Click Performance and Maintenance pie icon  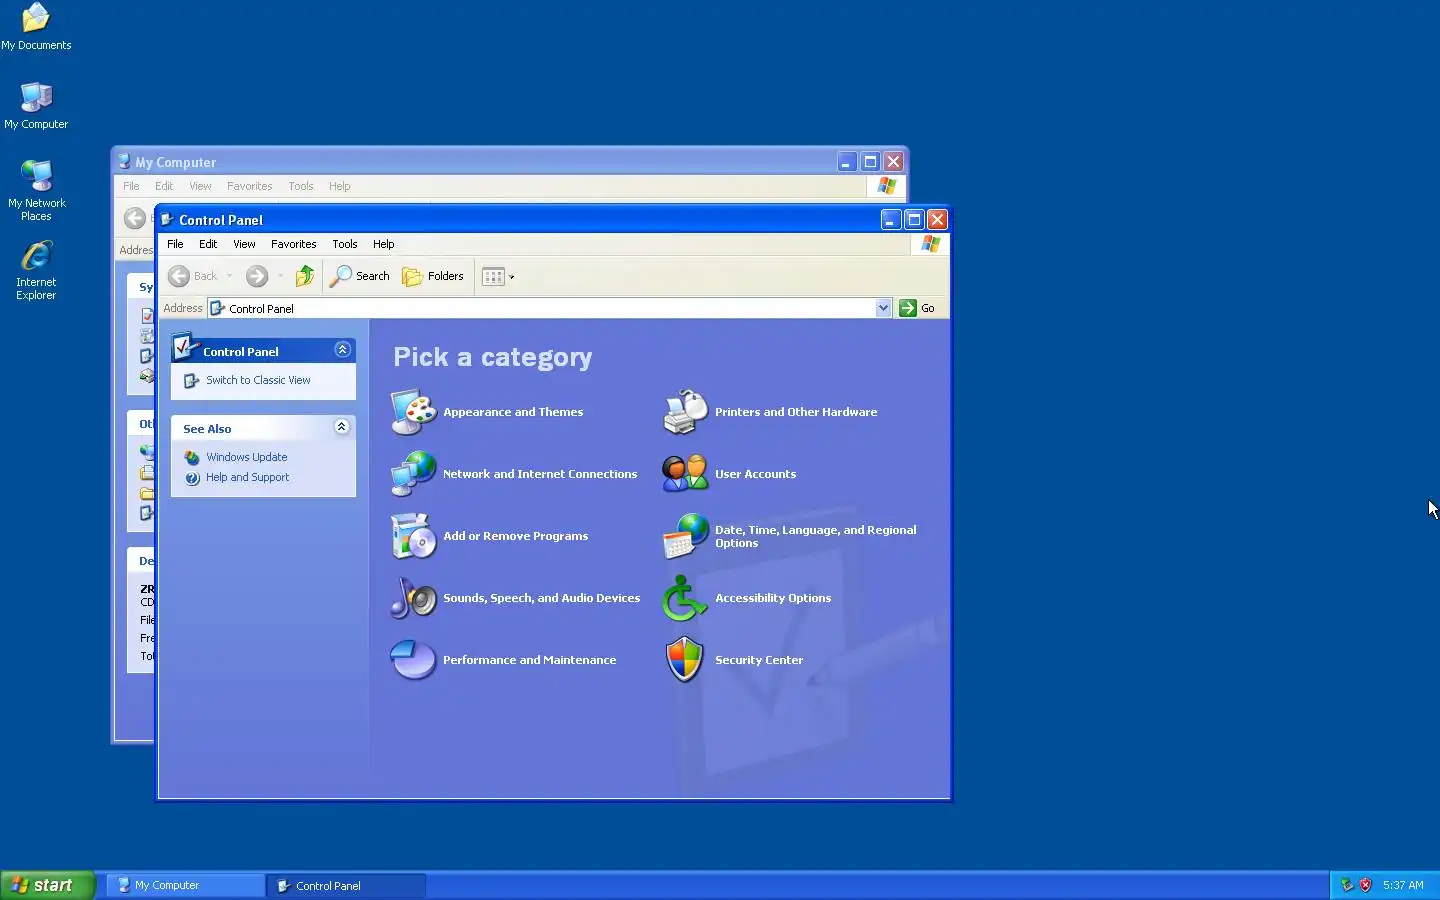(x=413, y=660)
